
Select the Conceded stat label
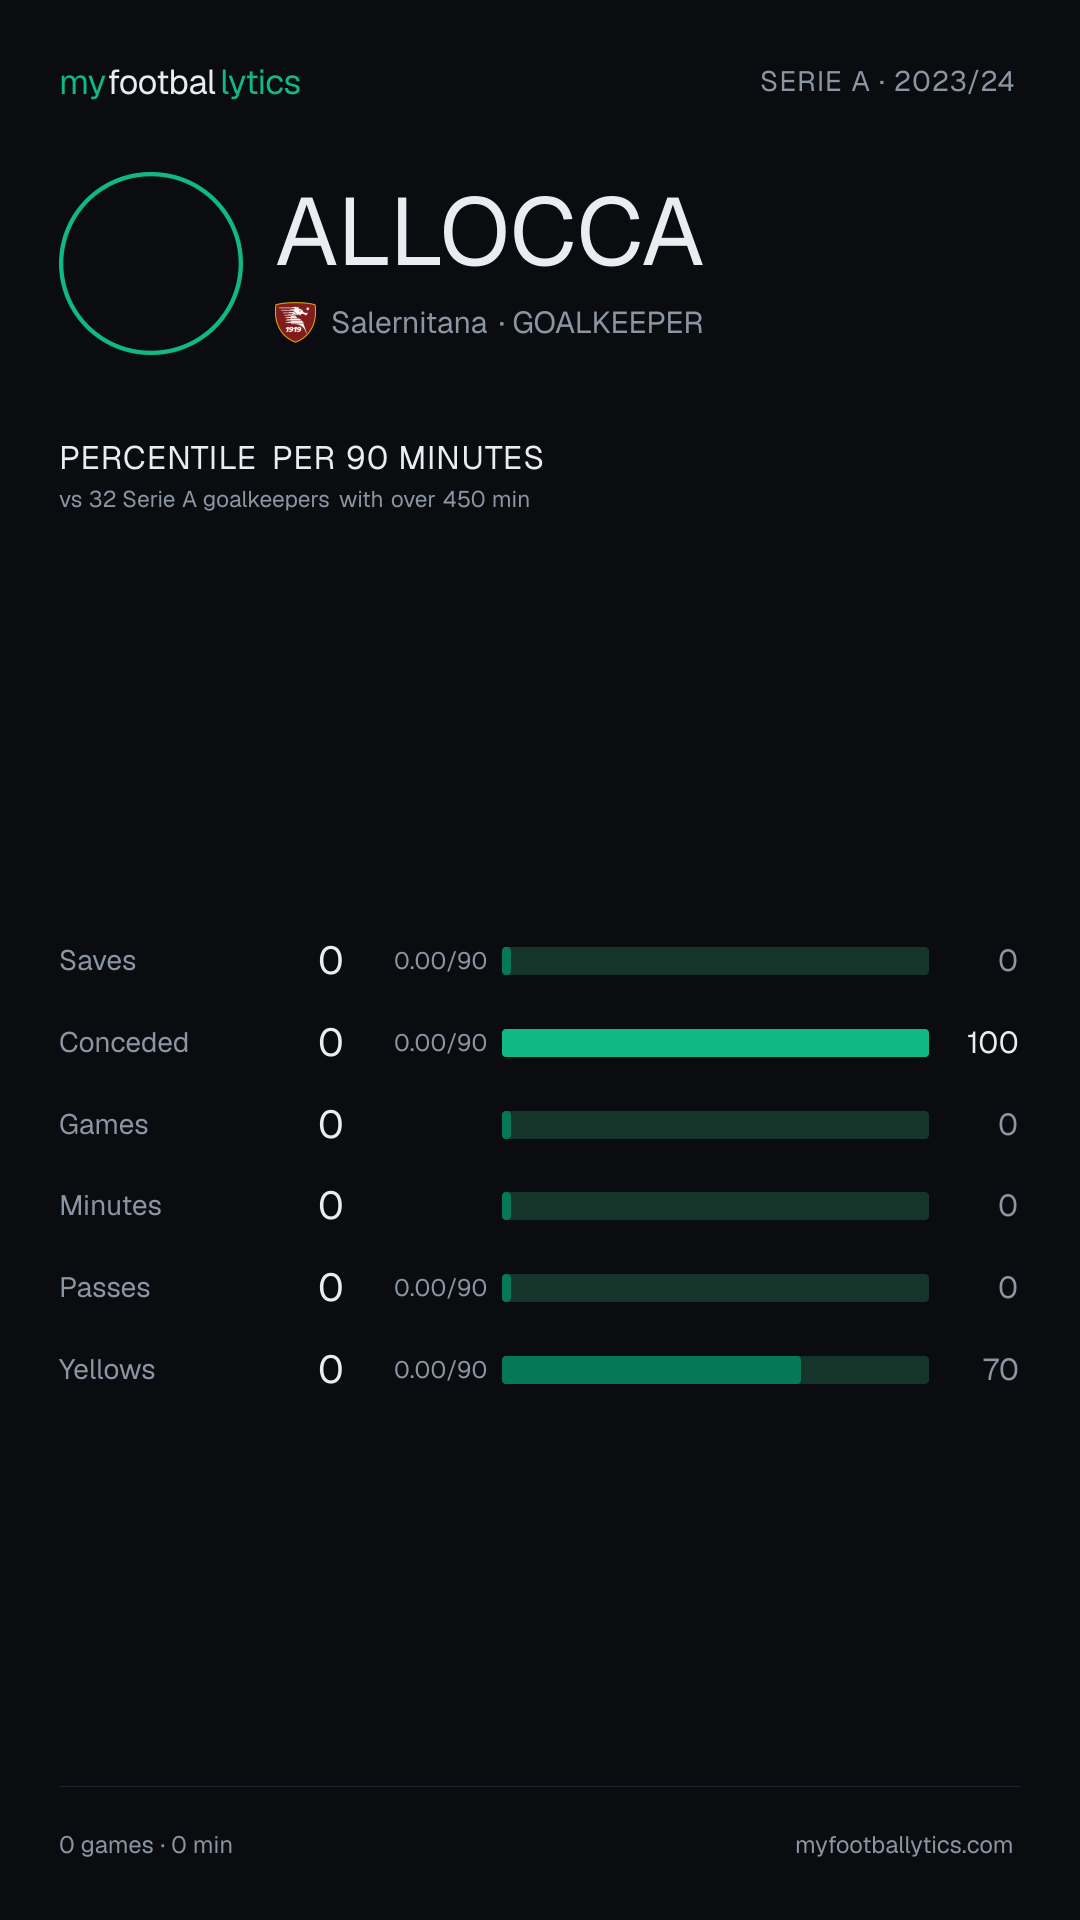pyautogui.click(x=124, y=1043)
